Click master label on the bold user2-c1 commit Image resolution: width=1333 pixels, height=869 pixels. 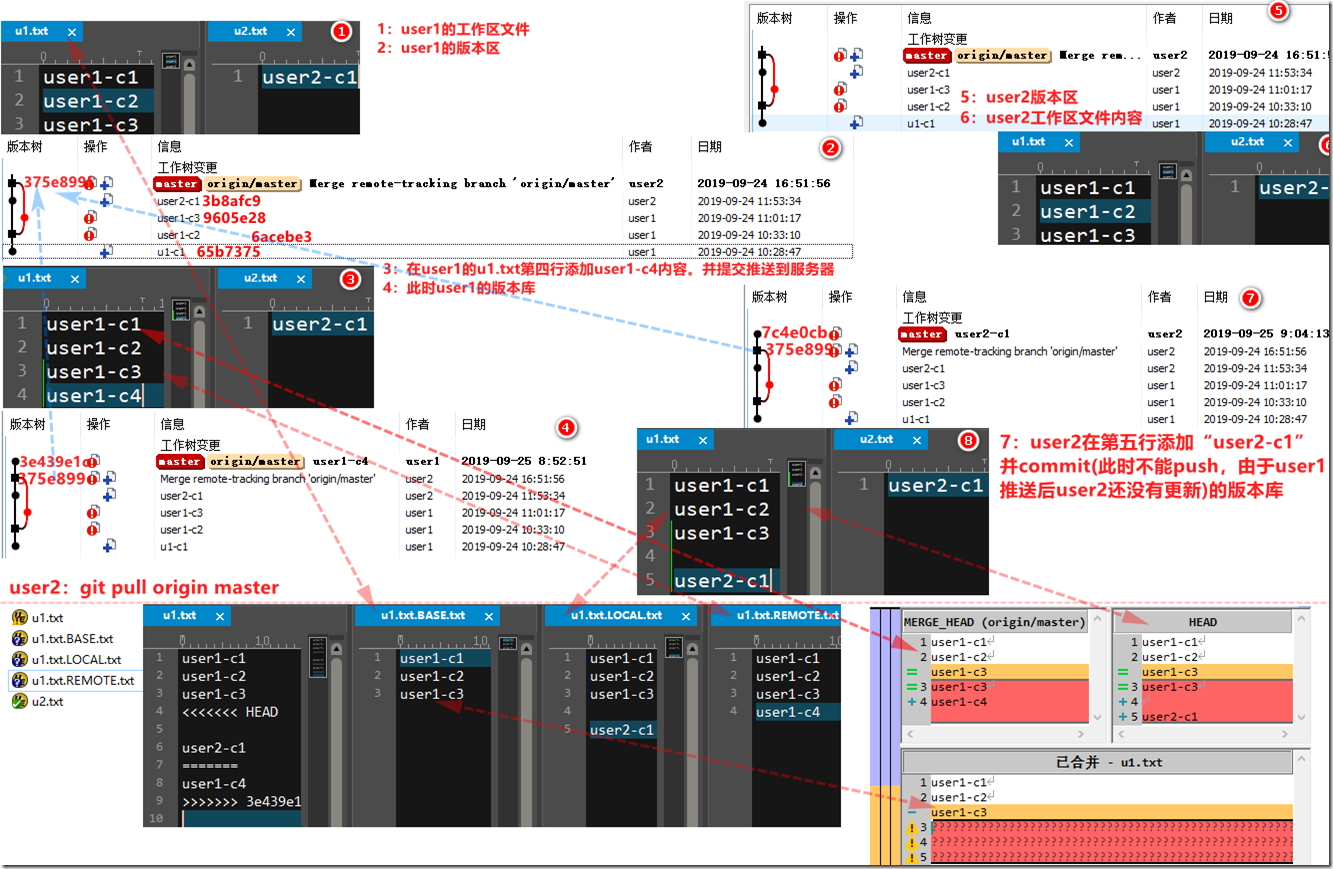(921, 334)
